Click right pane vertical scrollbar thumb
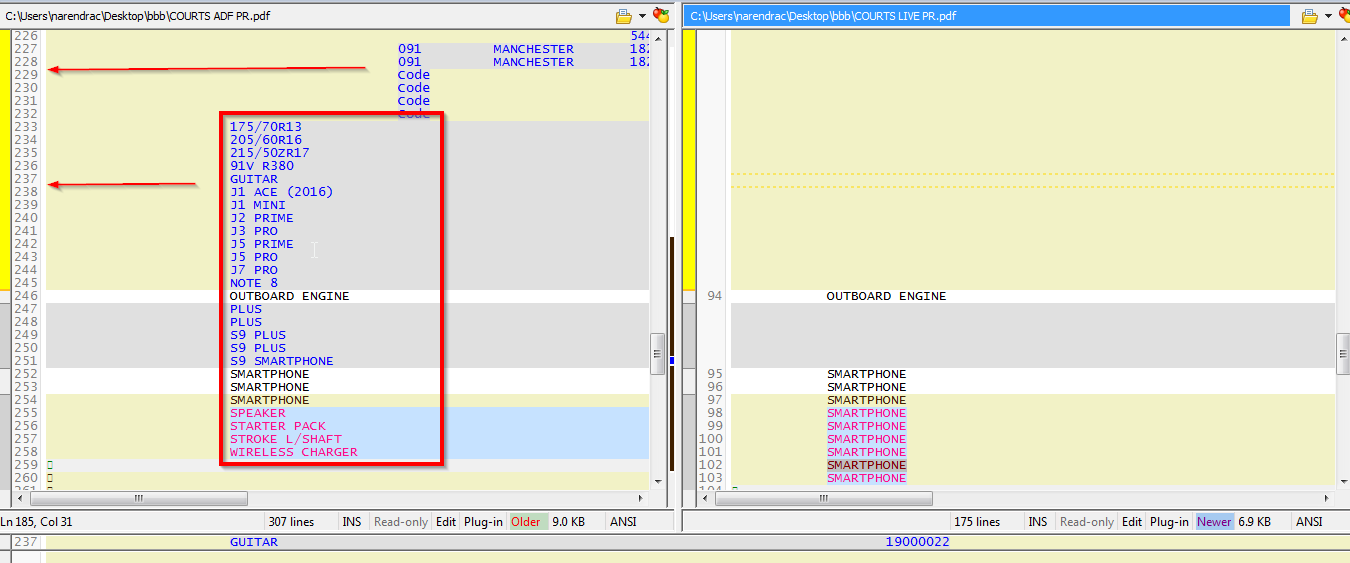 (x=1343, y=353)
